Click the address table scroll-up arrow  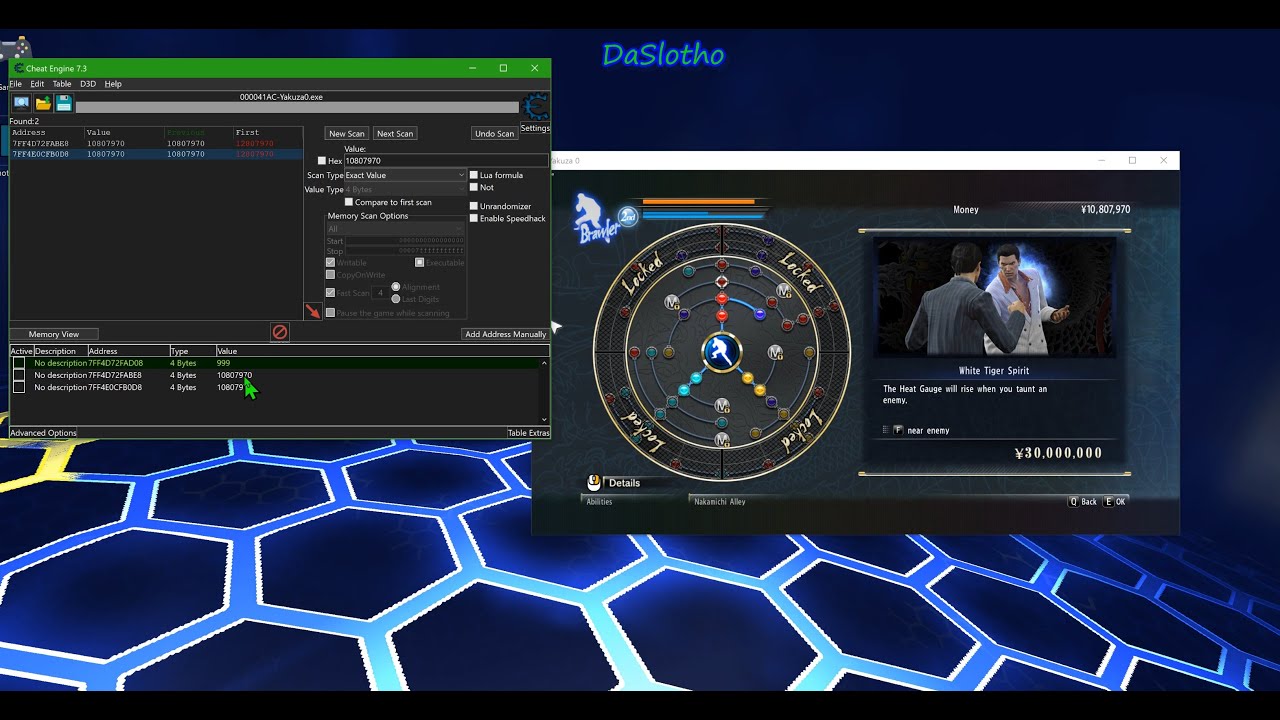pyautogui.click(x=545, y=362)
